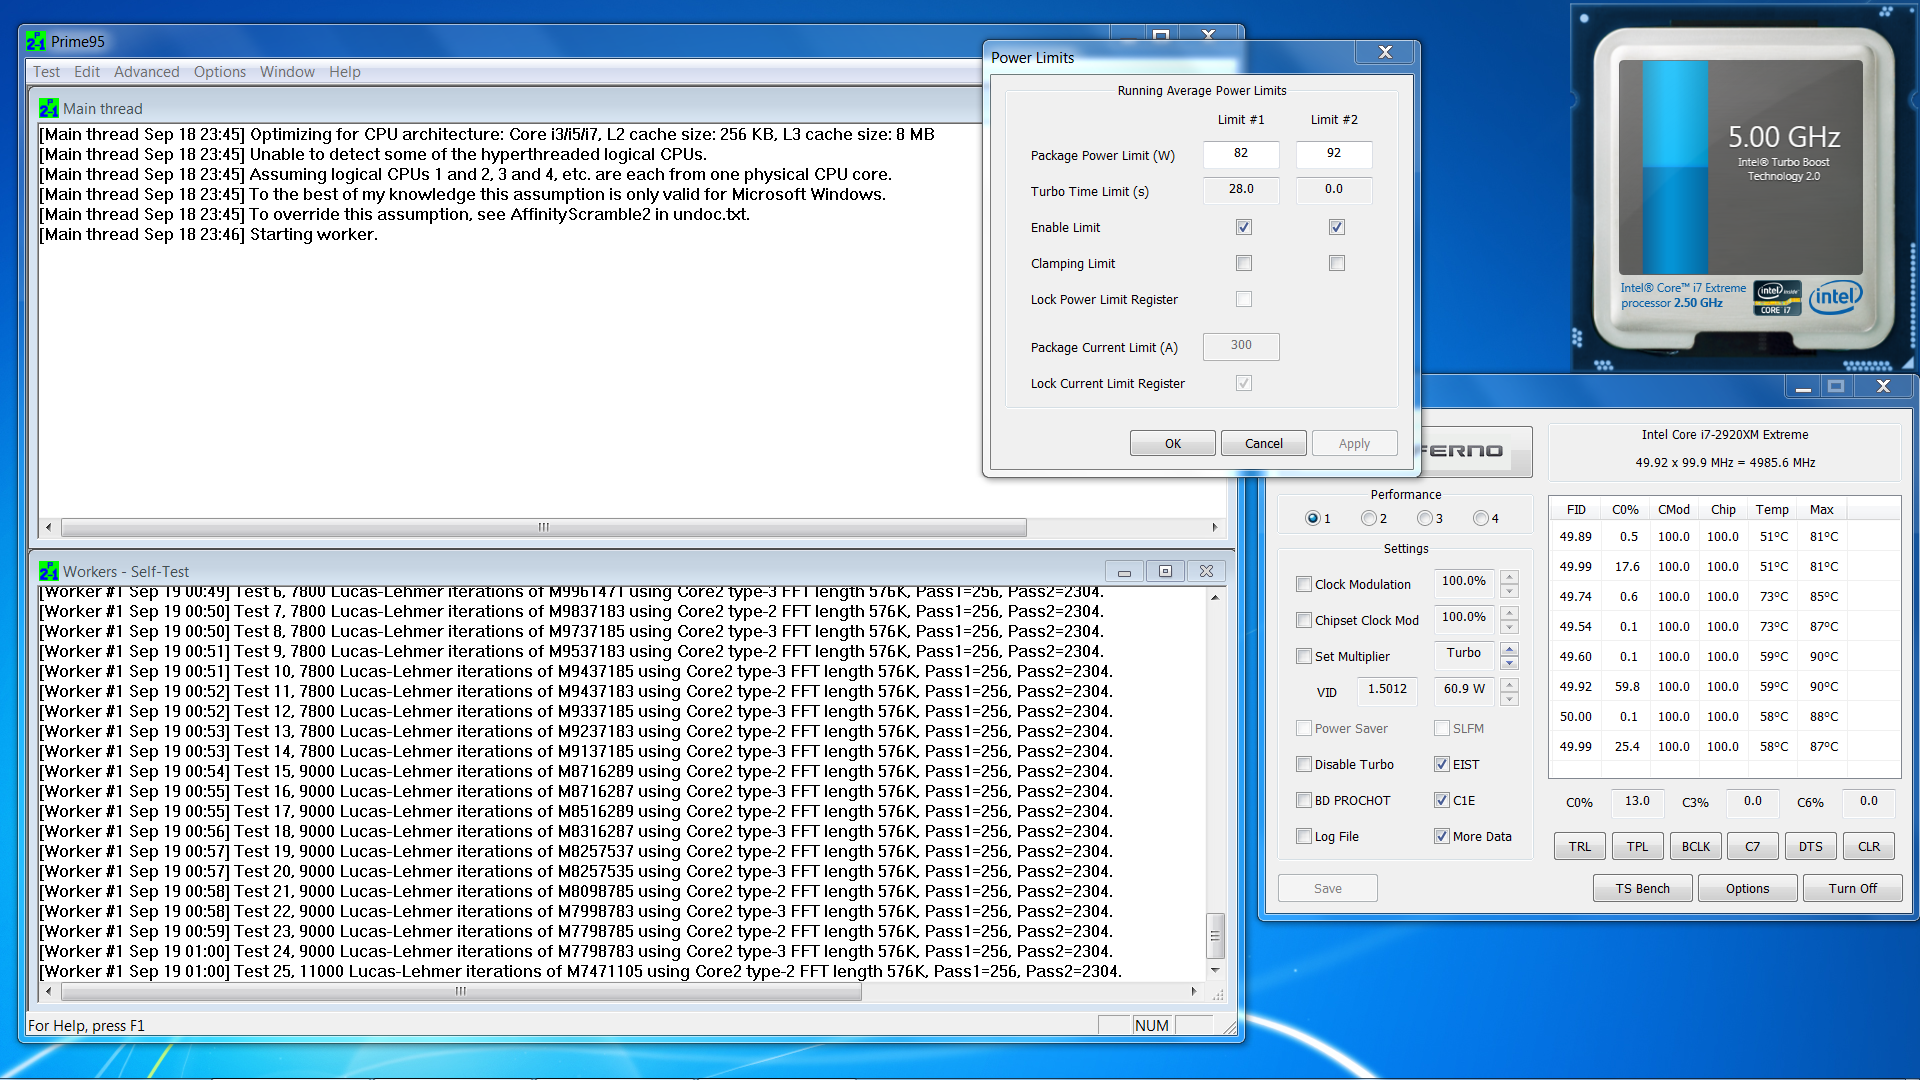Click Workers window vertical scrollbar thumb
Image resolution: width=1920 pixels, height=1080 pixels.
point(1215,936)
